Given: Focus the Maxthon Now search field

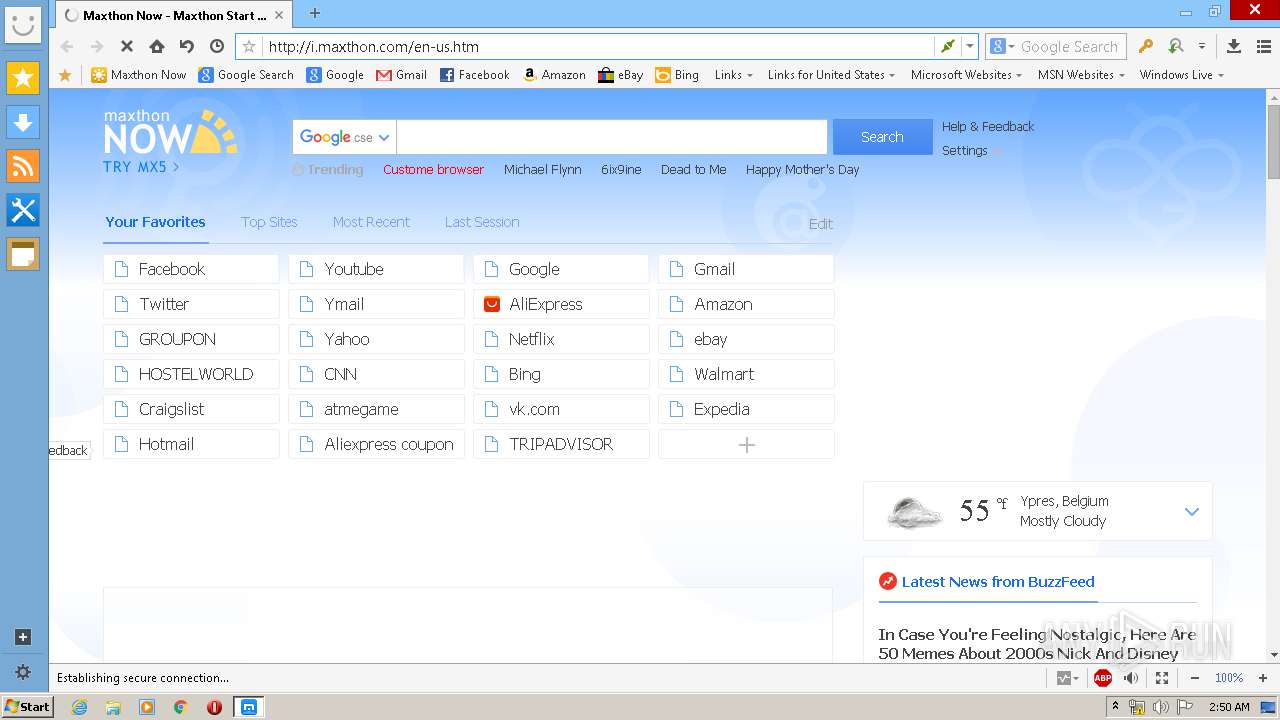Looking at the screenshot, I should click(x=611, y=137).
